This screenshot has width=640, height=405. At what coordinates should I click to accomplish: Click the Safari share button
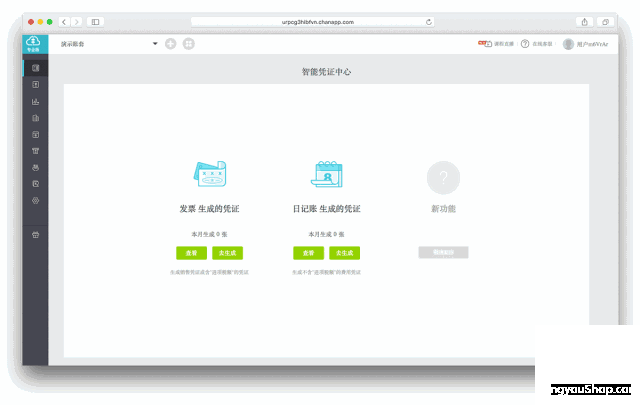(584, 22)
